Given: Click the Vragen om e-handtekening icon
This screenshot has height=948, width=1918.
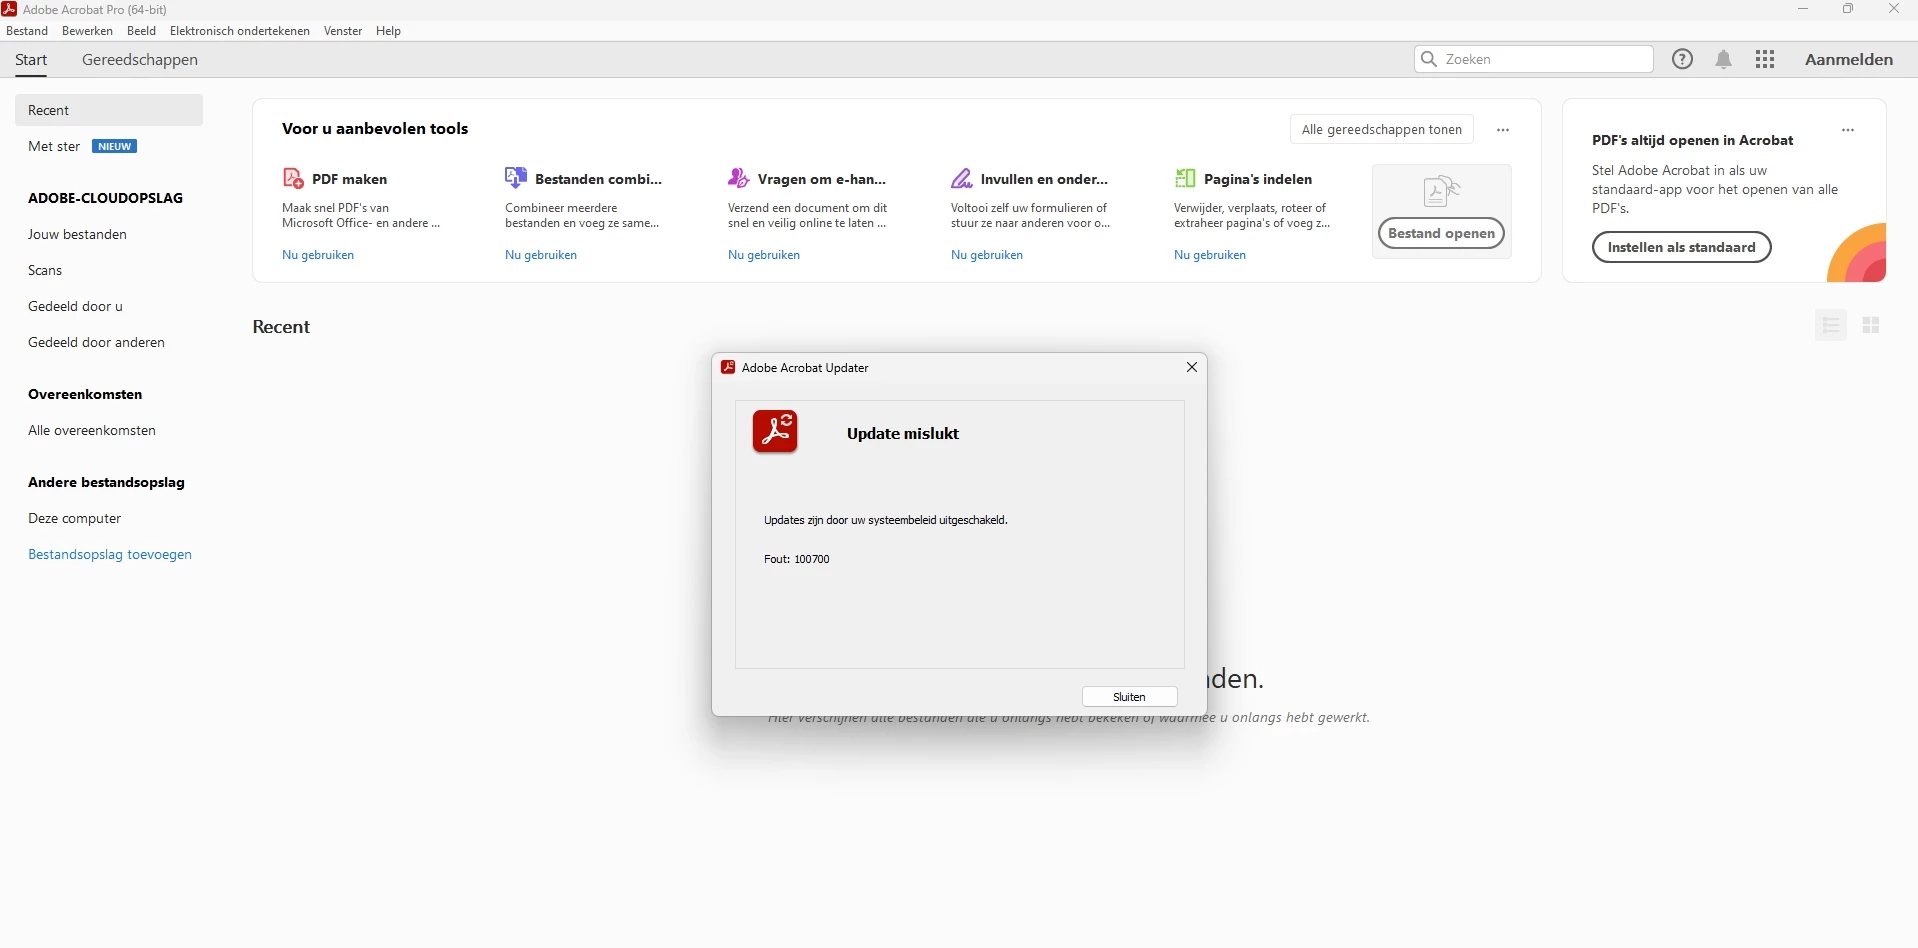Looking at the screenshot, I should (739, 178).
